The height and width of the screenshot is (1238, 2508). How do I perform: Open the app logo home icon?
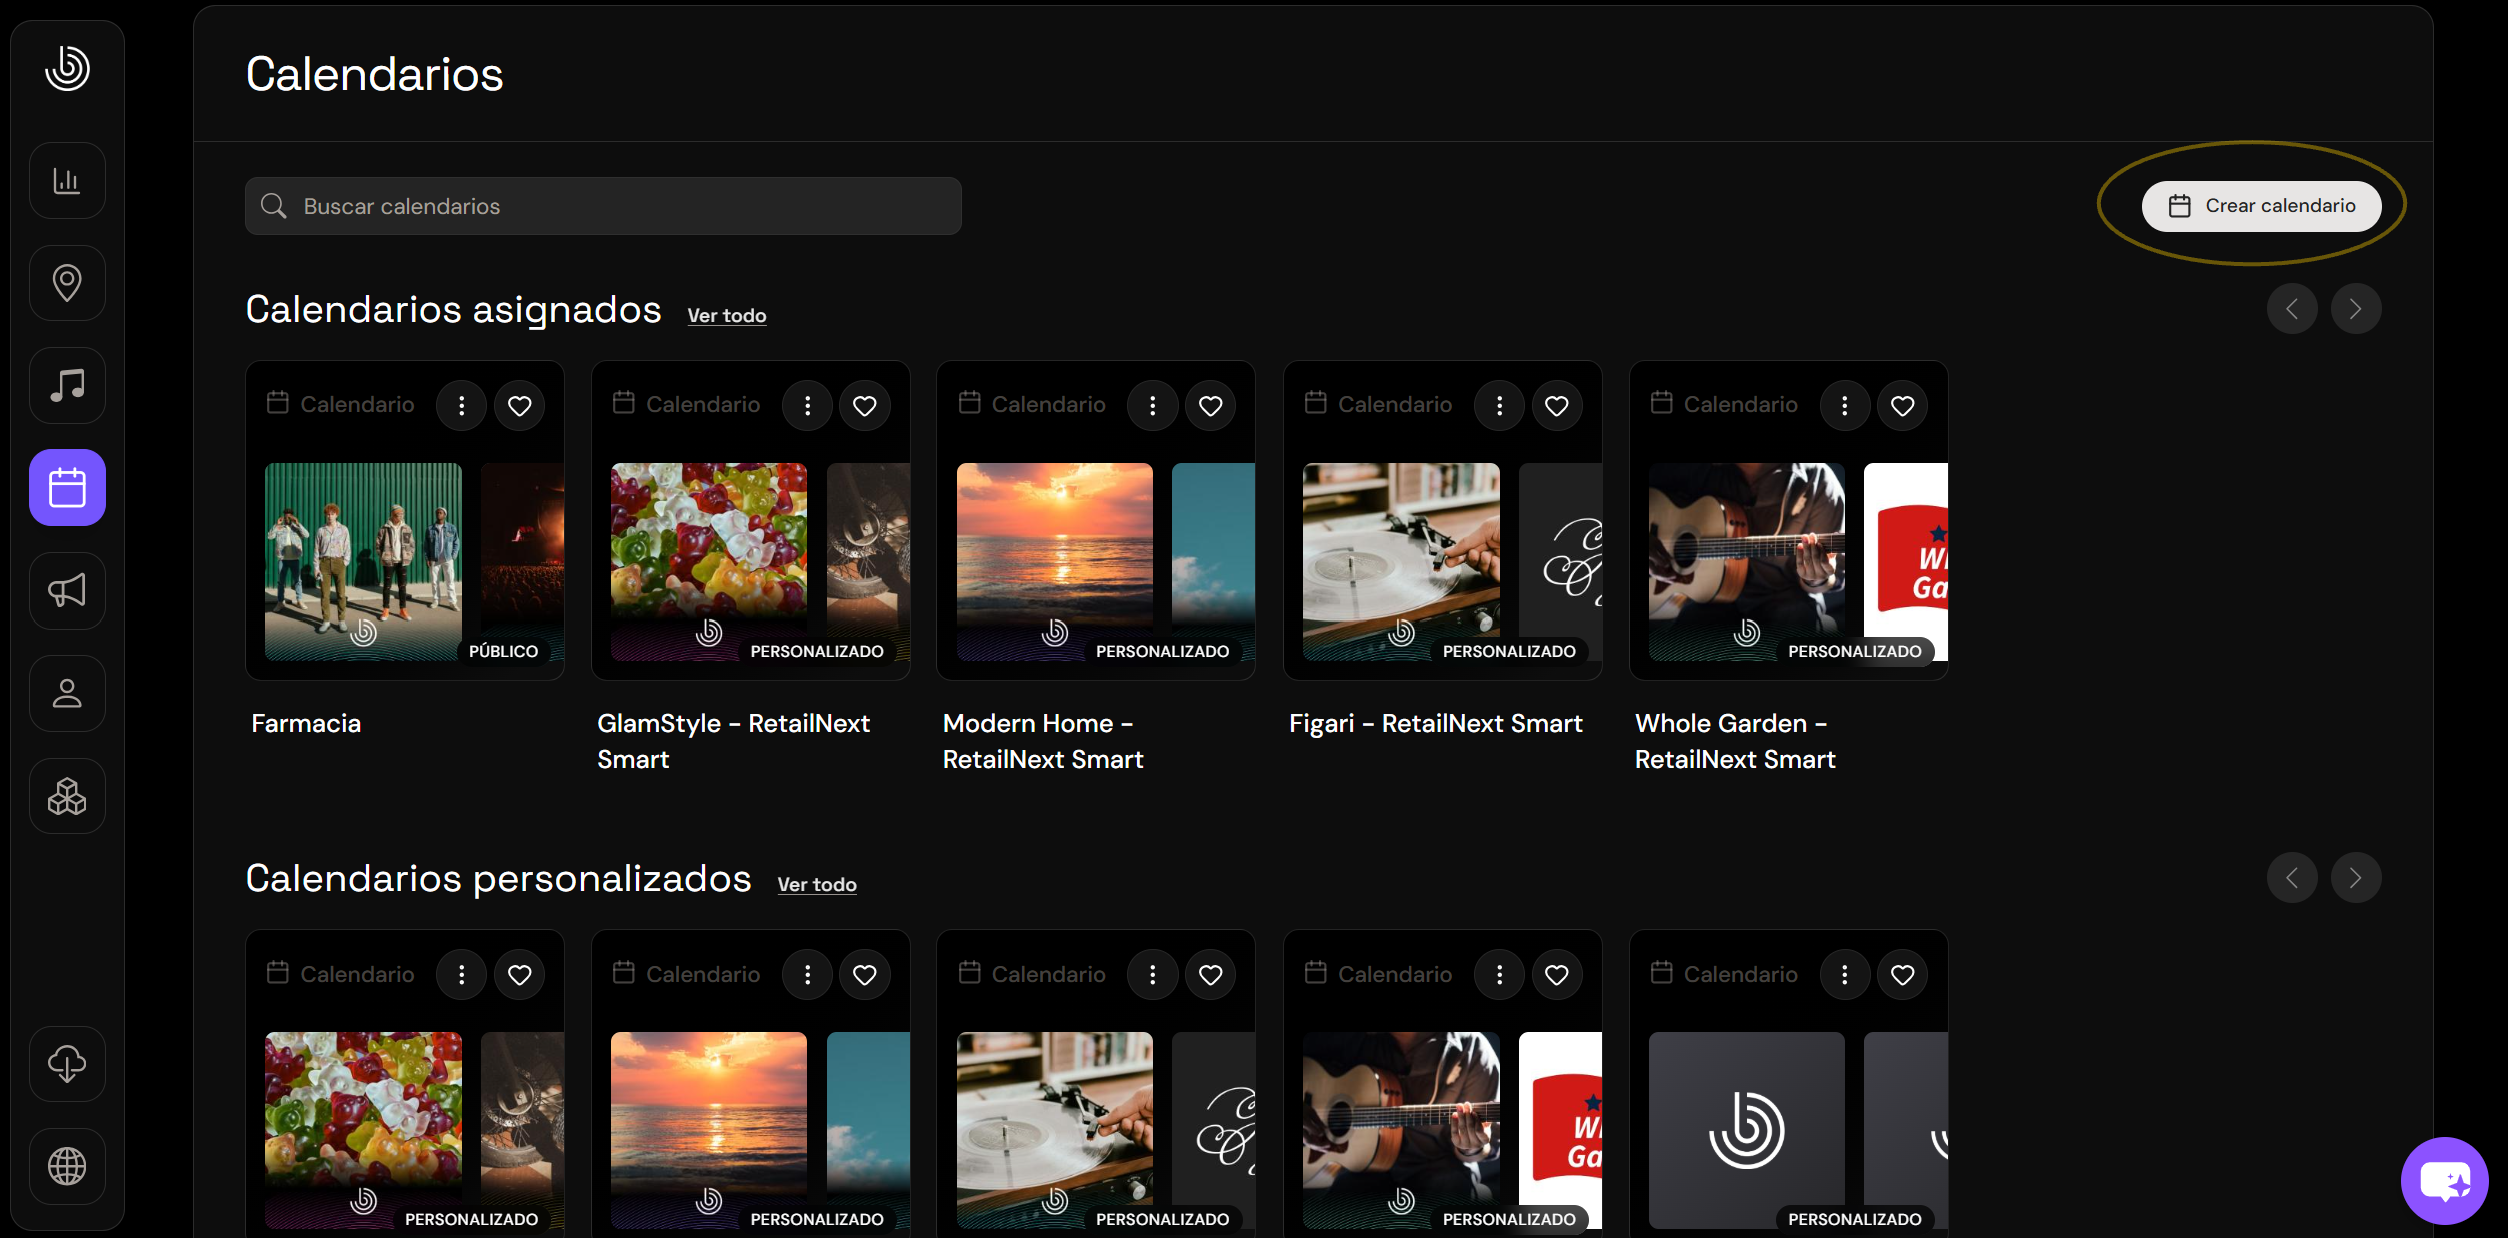click(x=67, y=68)
